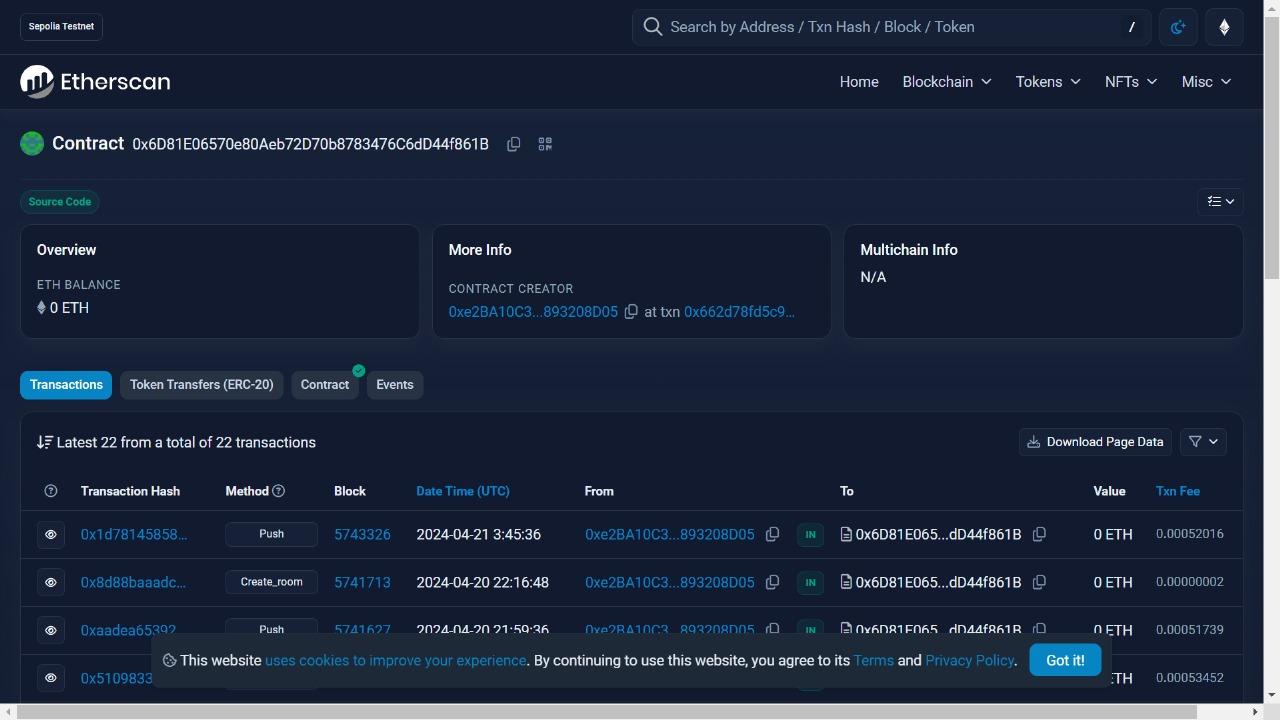The height and width of the screenshot is (720, 1280).
Task: Select the Transactions tab
Action: [66, 385]
